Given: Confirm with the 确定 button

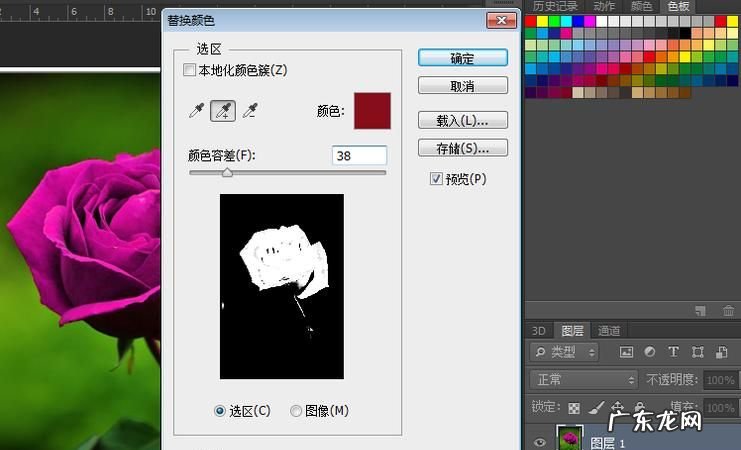Looking at the screenshot, I should [x=463, y=58].
